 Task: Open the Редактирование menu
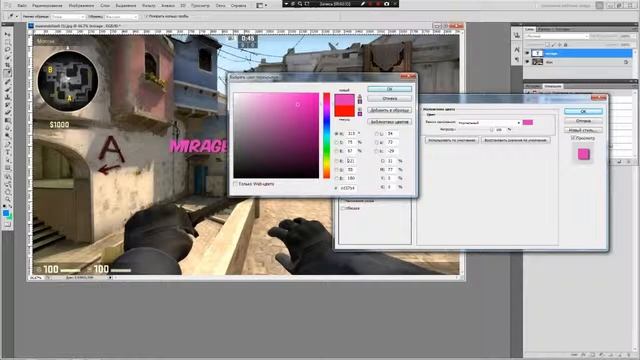47,6
